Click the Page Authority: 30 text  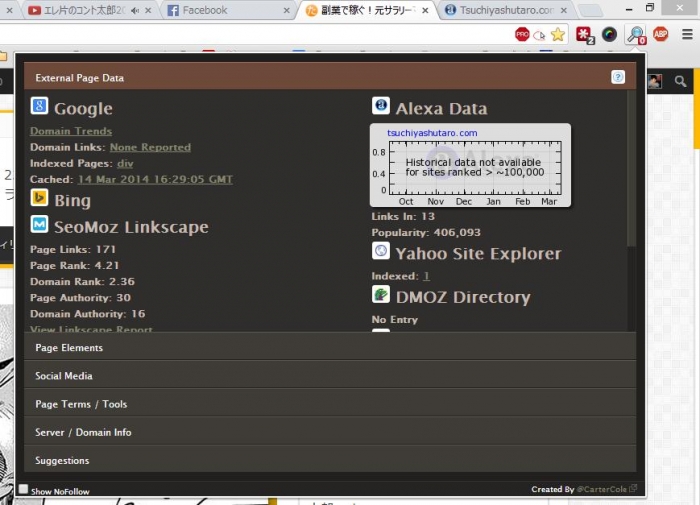tap(80, 297)
